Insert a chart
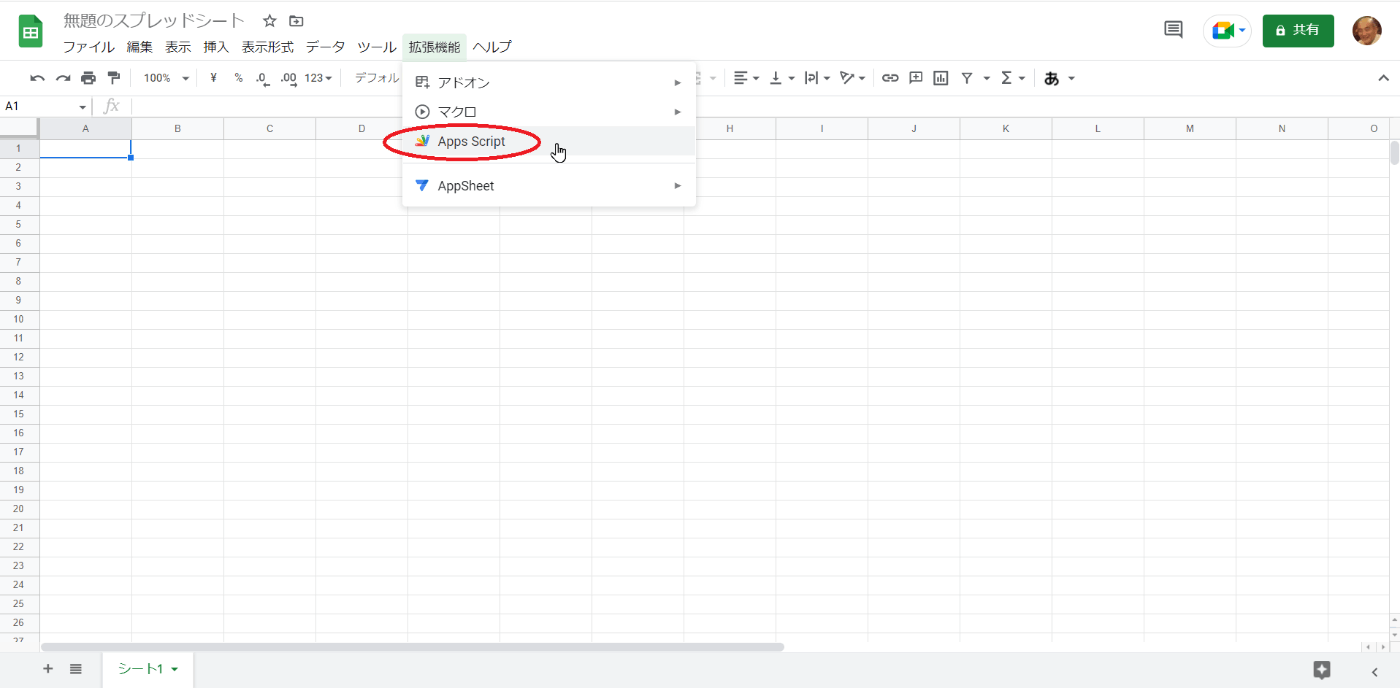The image size is (1400, 688). click(x=941, y=78)
